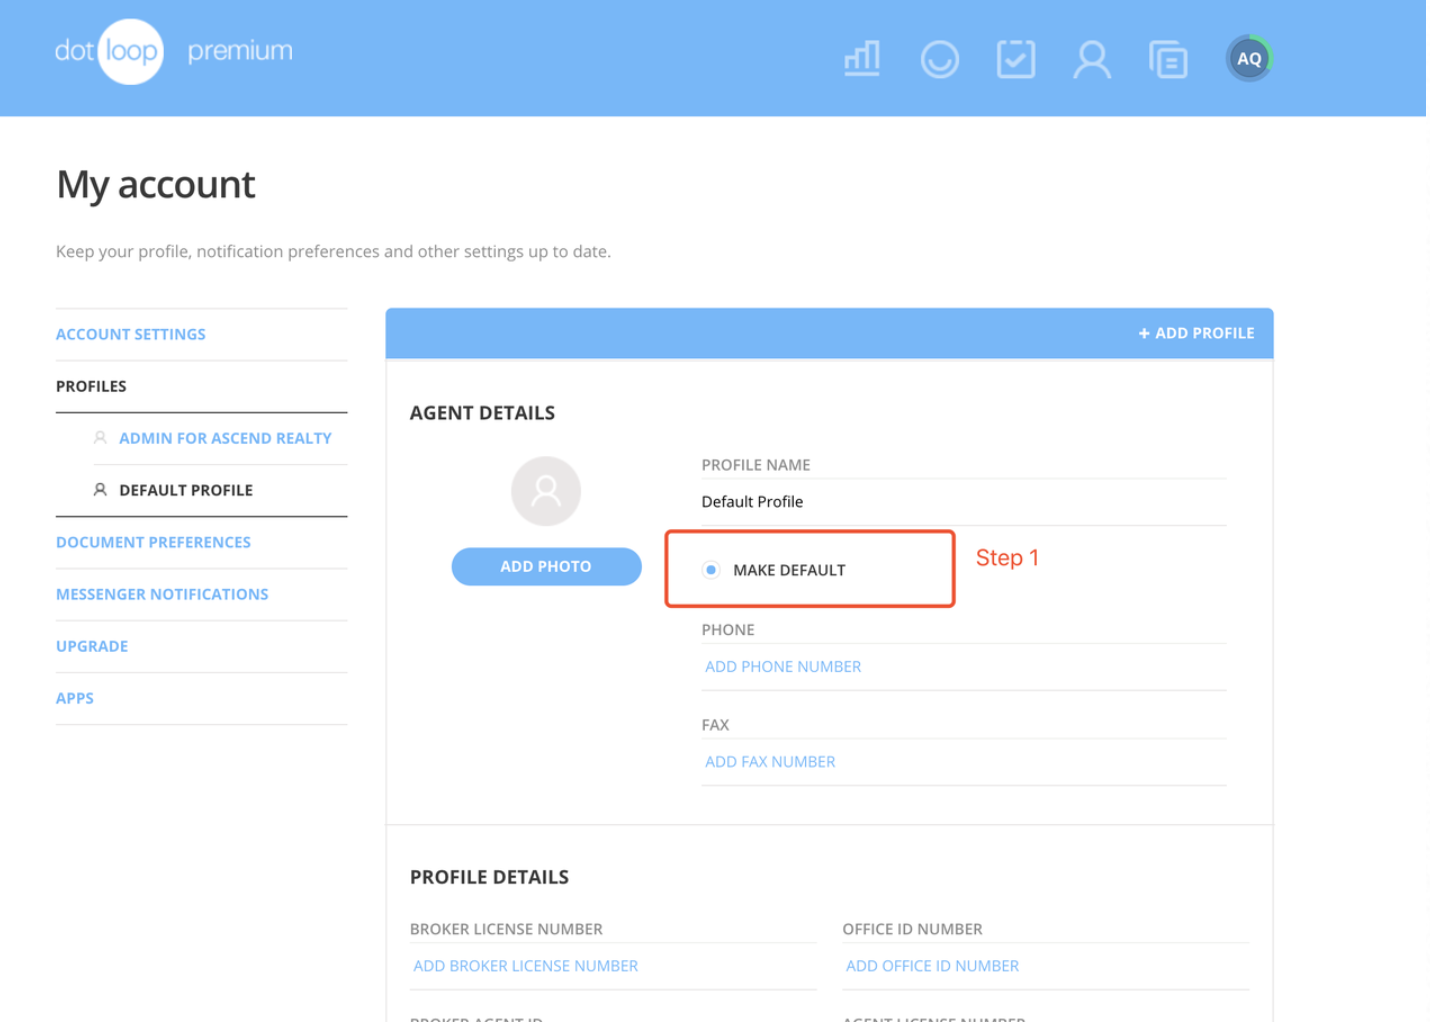Go to Messenger Notifications
Image resolution: width=1430 pixels, height=1022 pixels.
coord(162,594)
